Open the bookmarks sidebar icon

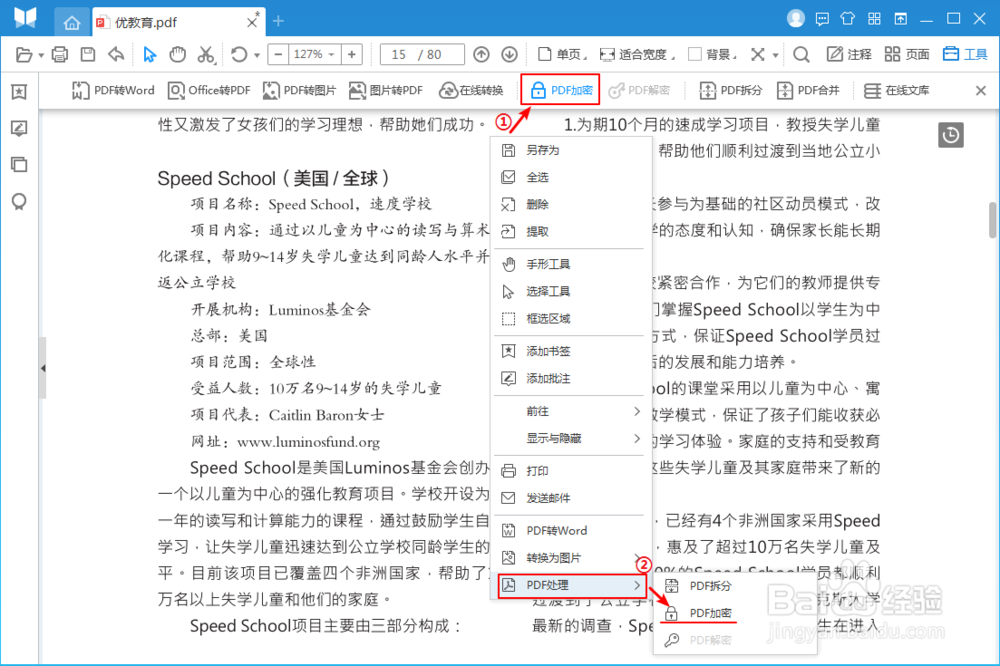point(19,92)
